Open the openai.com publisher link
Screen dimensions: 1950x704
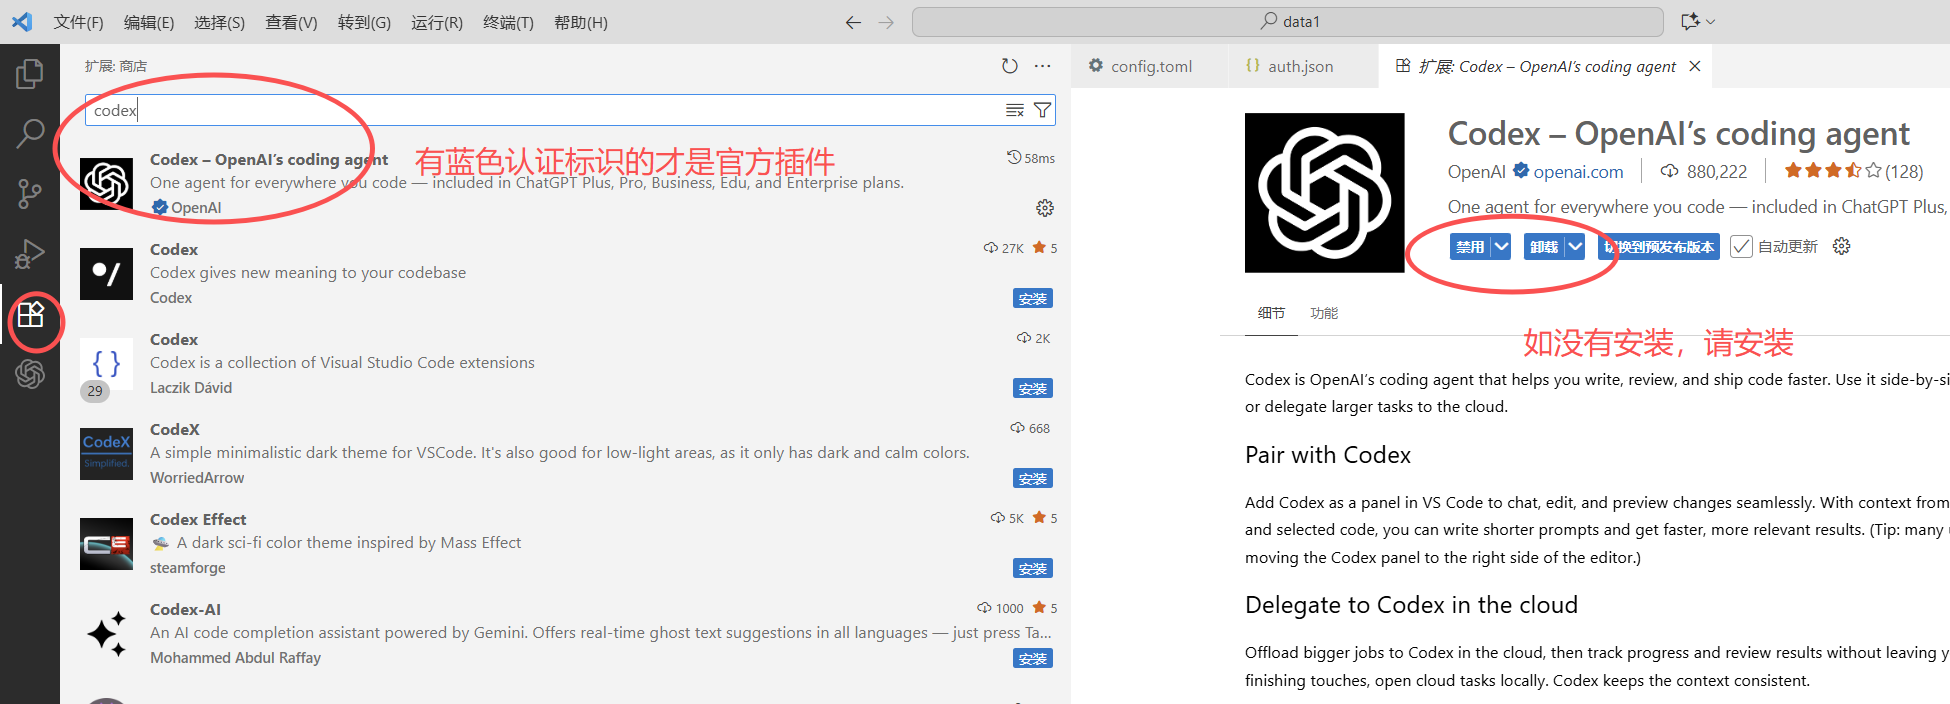click(x=1578, y=172)
